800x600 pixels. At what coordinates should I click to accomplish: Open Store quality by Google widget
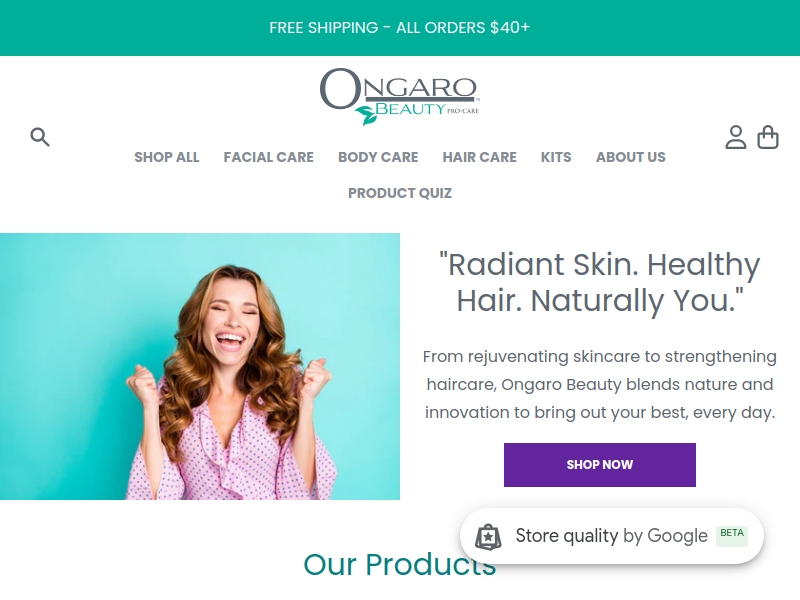pyautogui.click(x=611, y=536)
